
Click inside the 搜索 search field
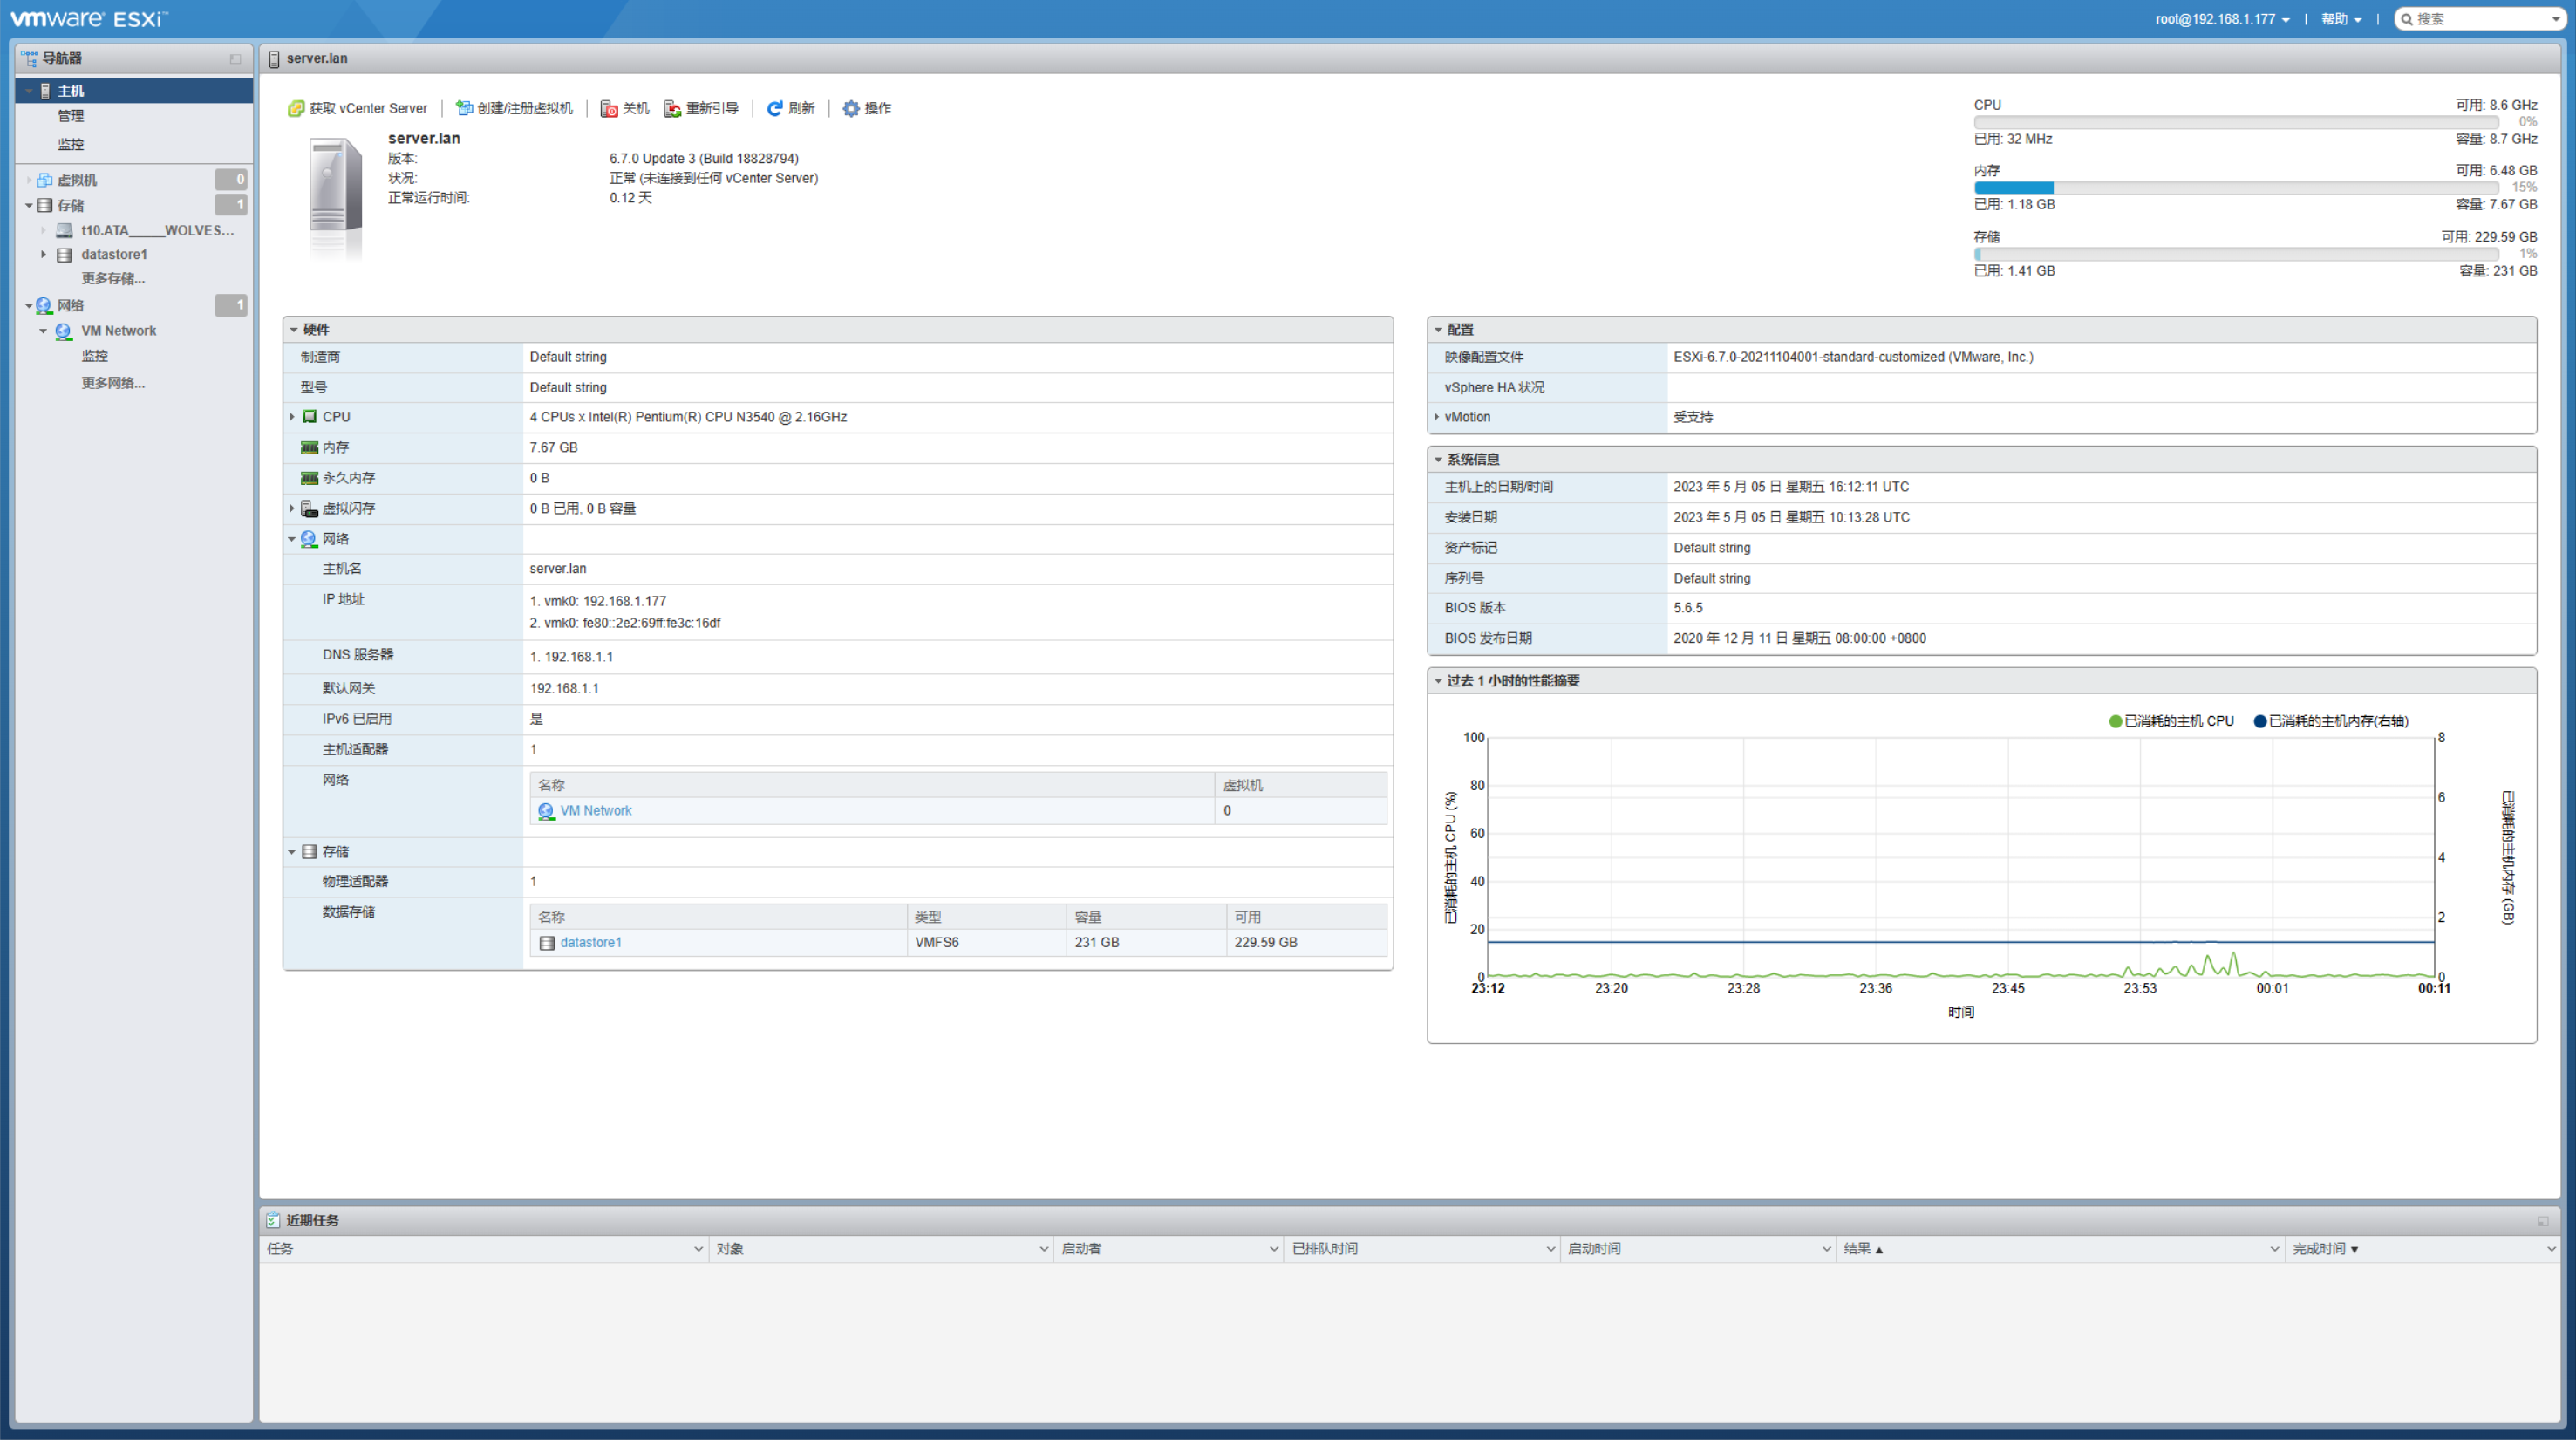[x=2470, y=18]
